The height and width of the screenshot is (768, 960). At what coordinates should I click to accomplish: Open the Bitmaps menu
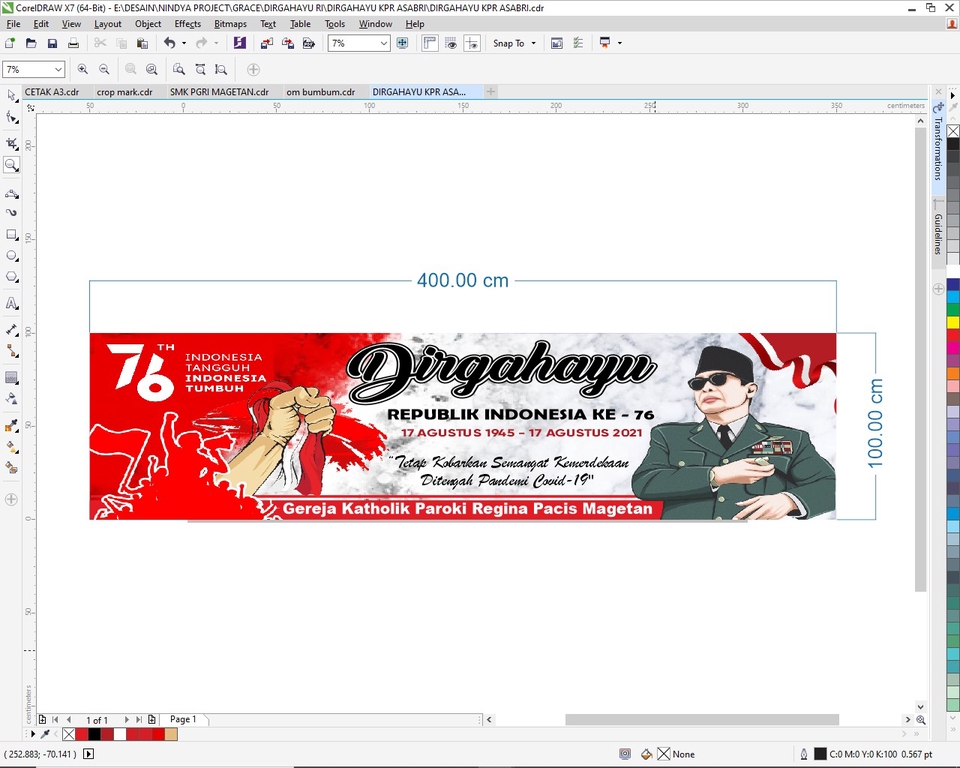pos(230,24)
